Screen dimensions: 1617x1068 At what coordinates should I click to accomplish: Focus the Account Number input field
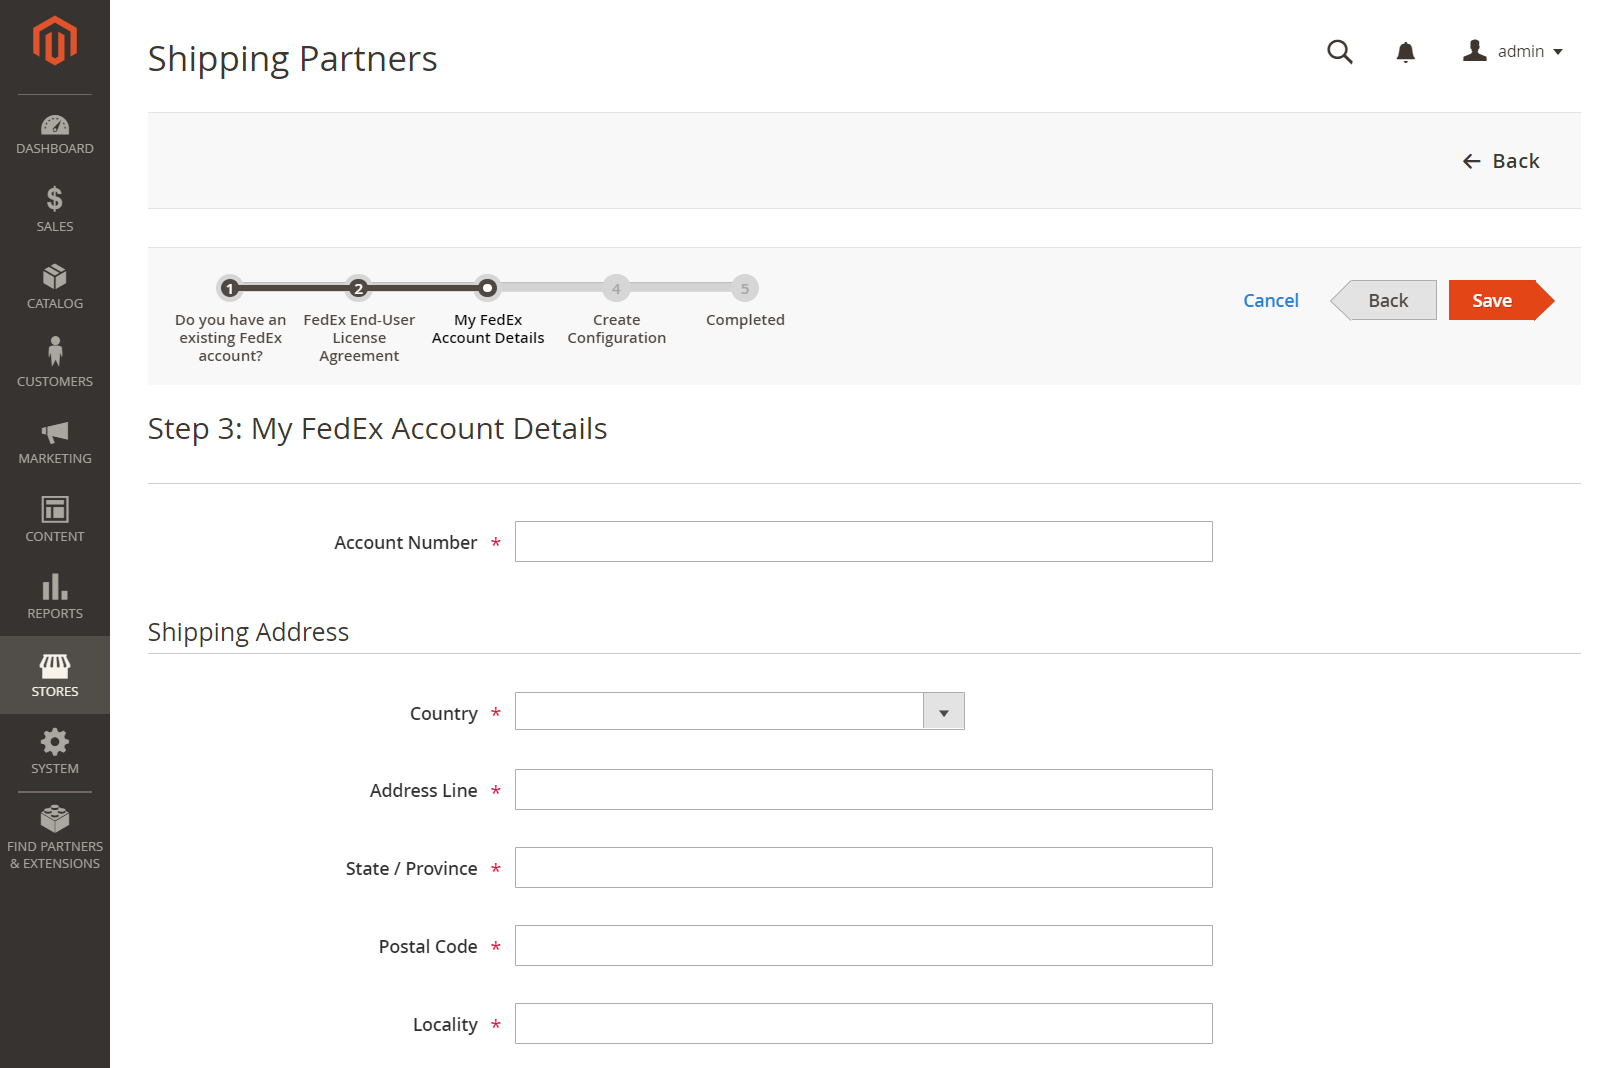tap(864, 541)
